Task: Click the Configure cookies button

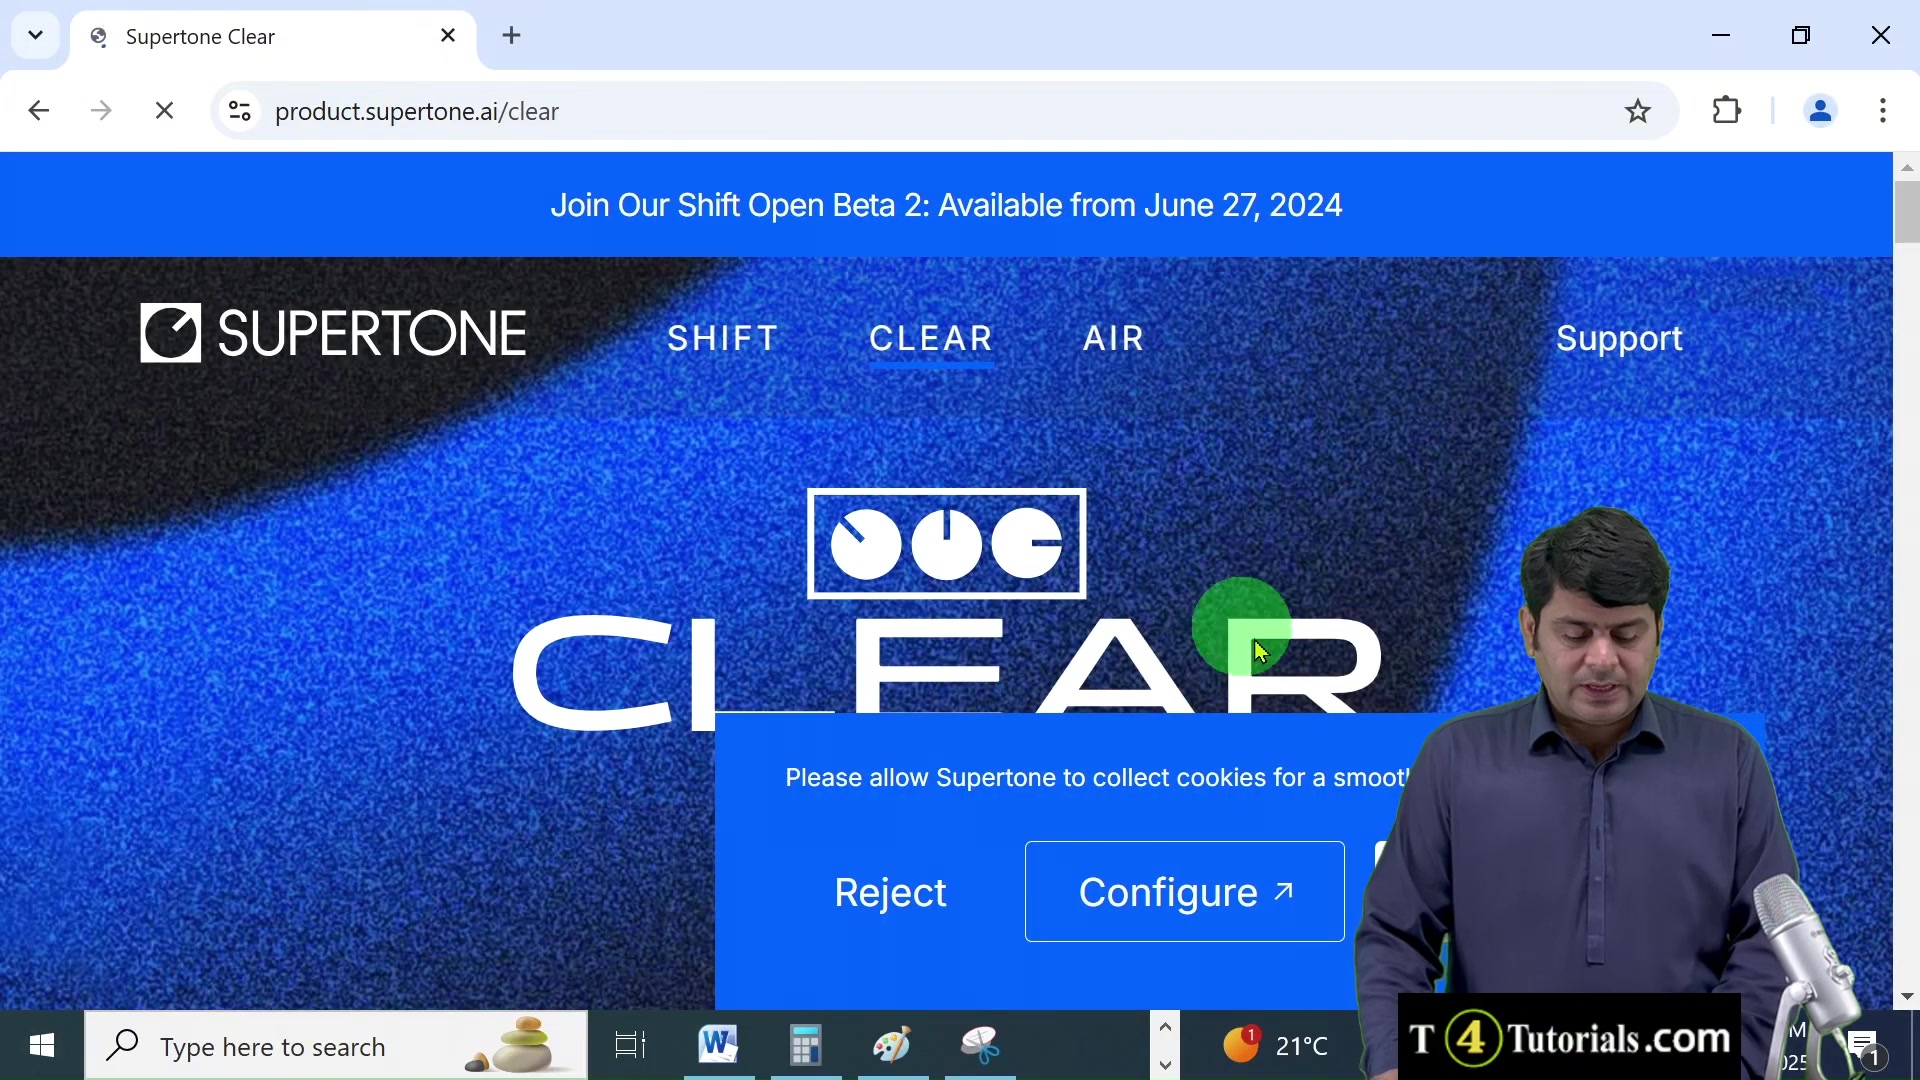Action: pyautogui.click(x=1183, y=892)
